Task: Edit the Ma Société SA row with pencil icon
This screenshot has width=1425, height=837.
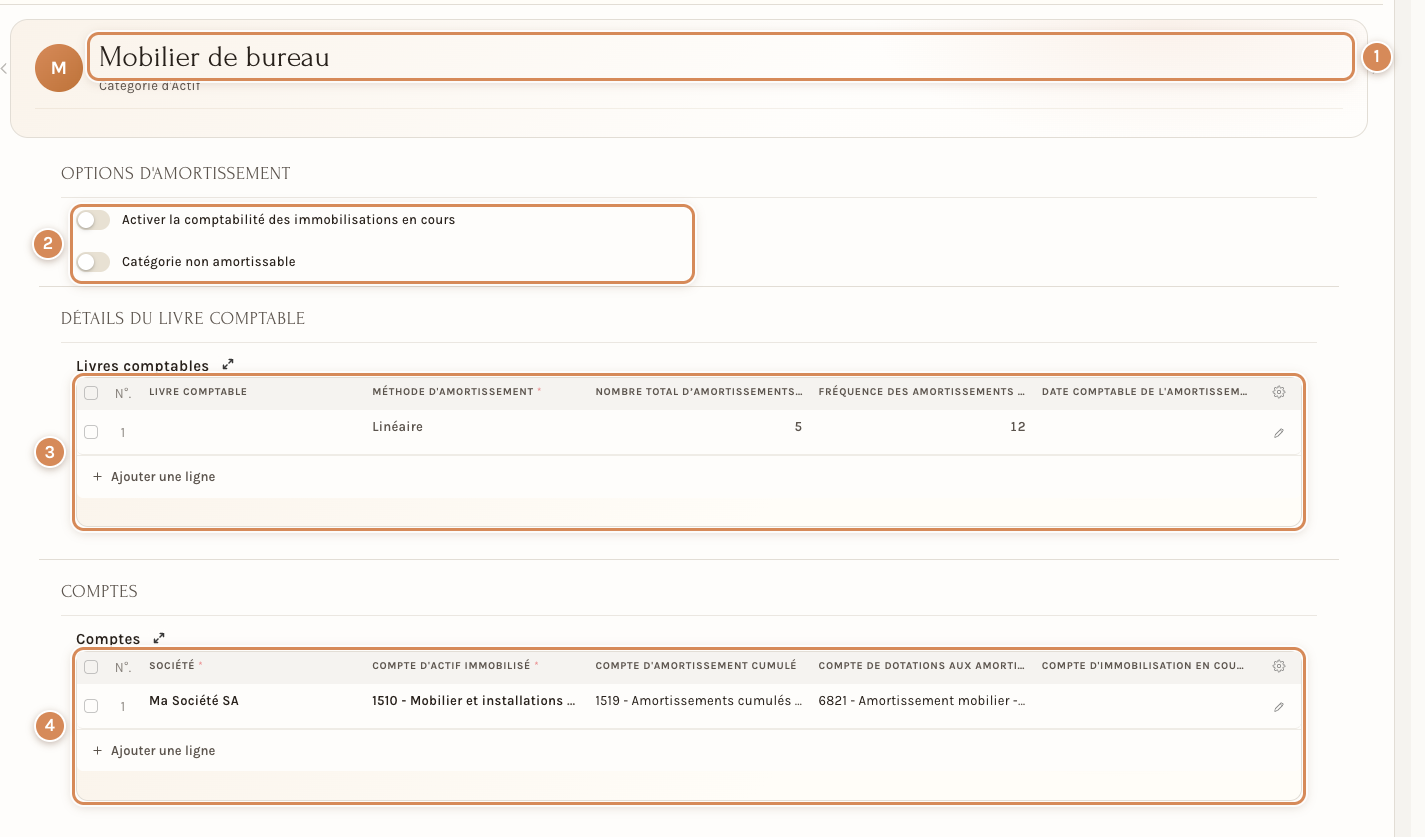Action: [1278, 707]
